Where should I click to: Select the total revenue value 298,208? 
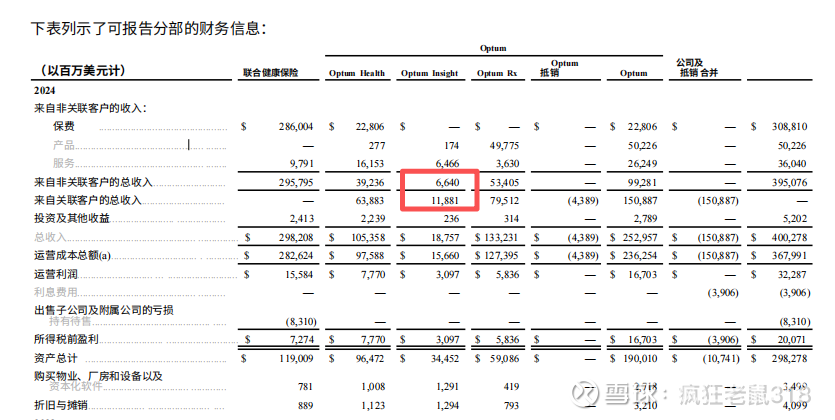pyautogui.click(x=296, y=237)
